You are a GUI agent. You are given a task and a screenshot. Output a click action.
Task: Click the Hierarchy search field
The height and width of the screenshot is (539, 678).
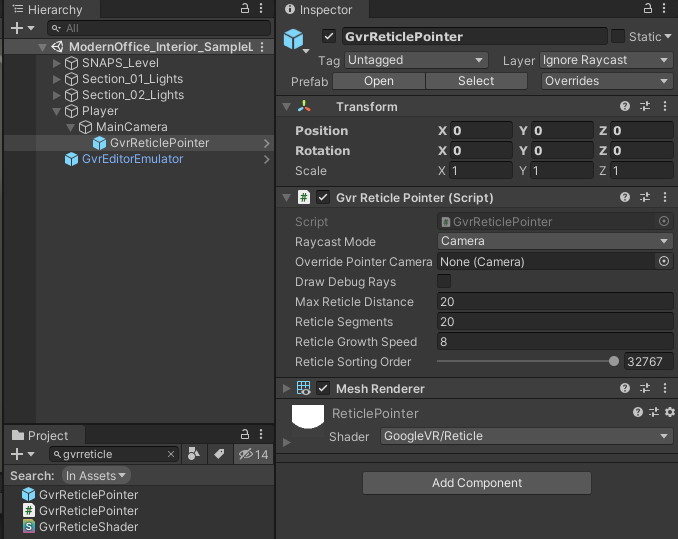[x=159, y=28]
